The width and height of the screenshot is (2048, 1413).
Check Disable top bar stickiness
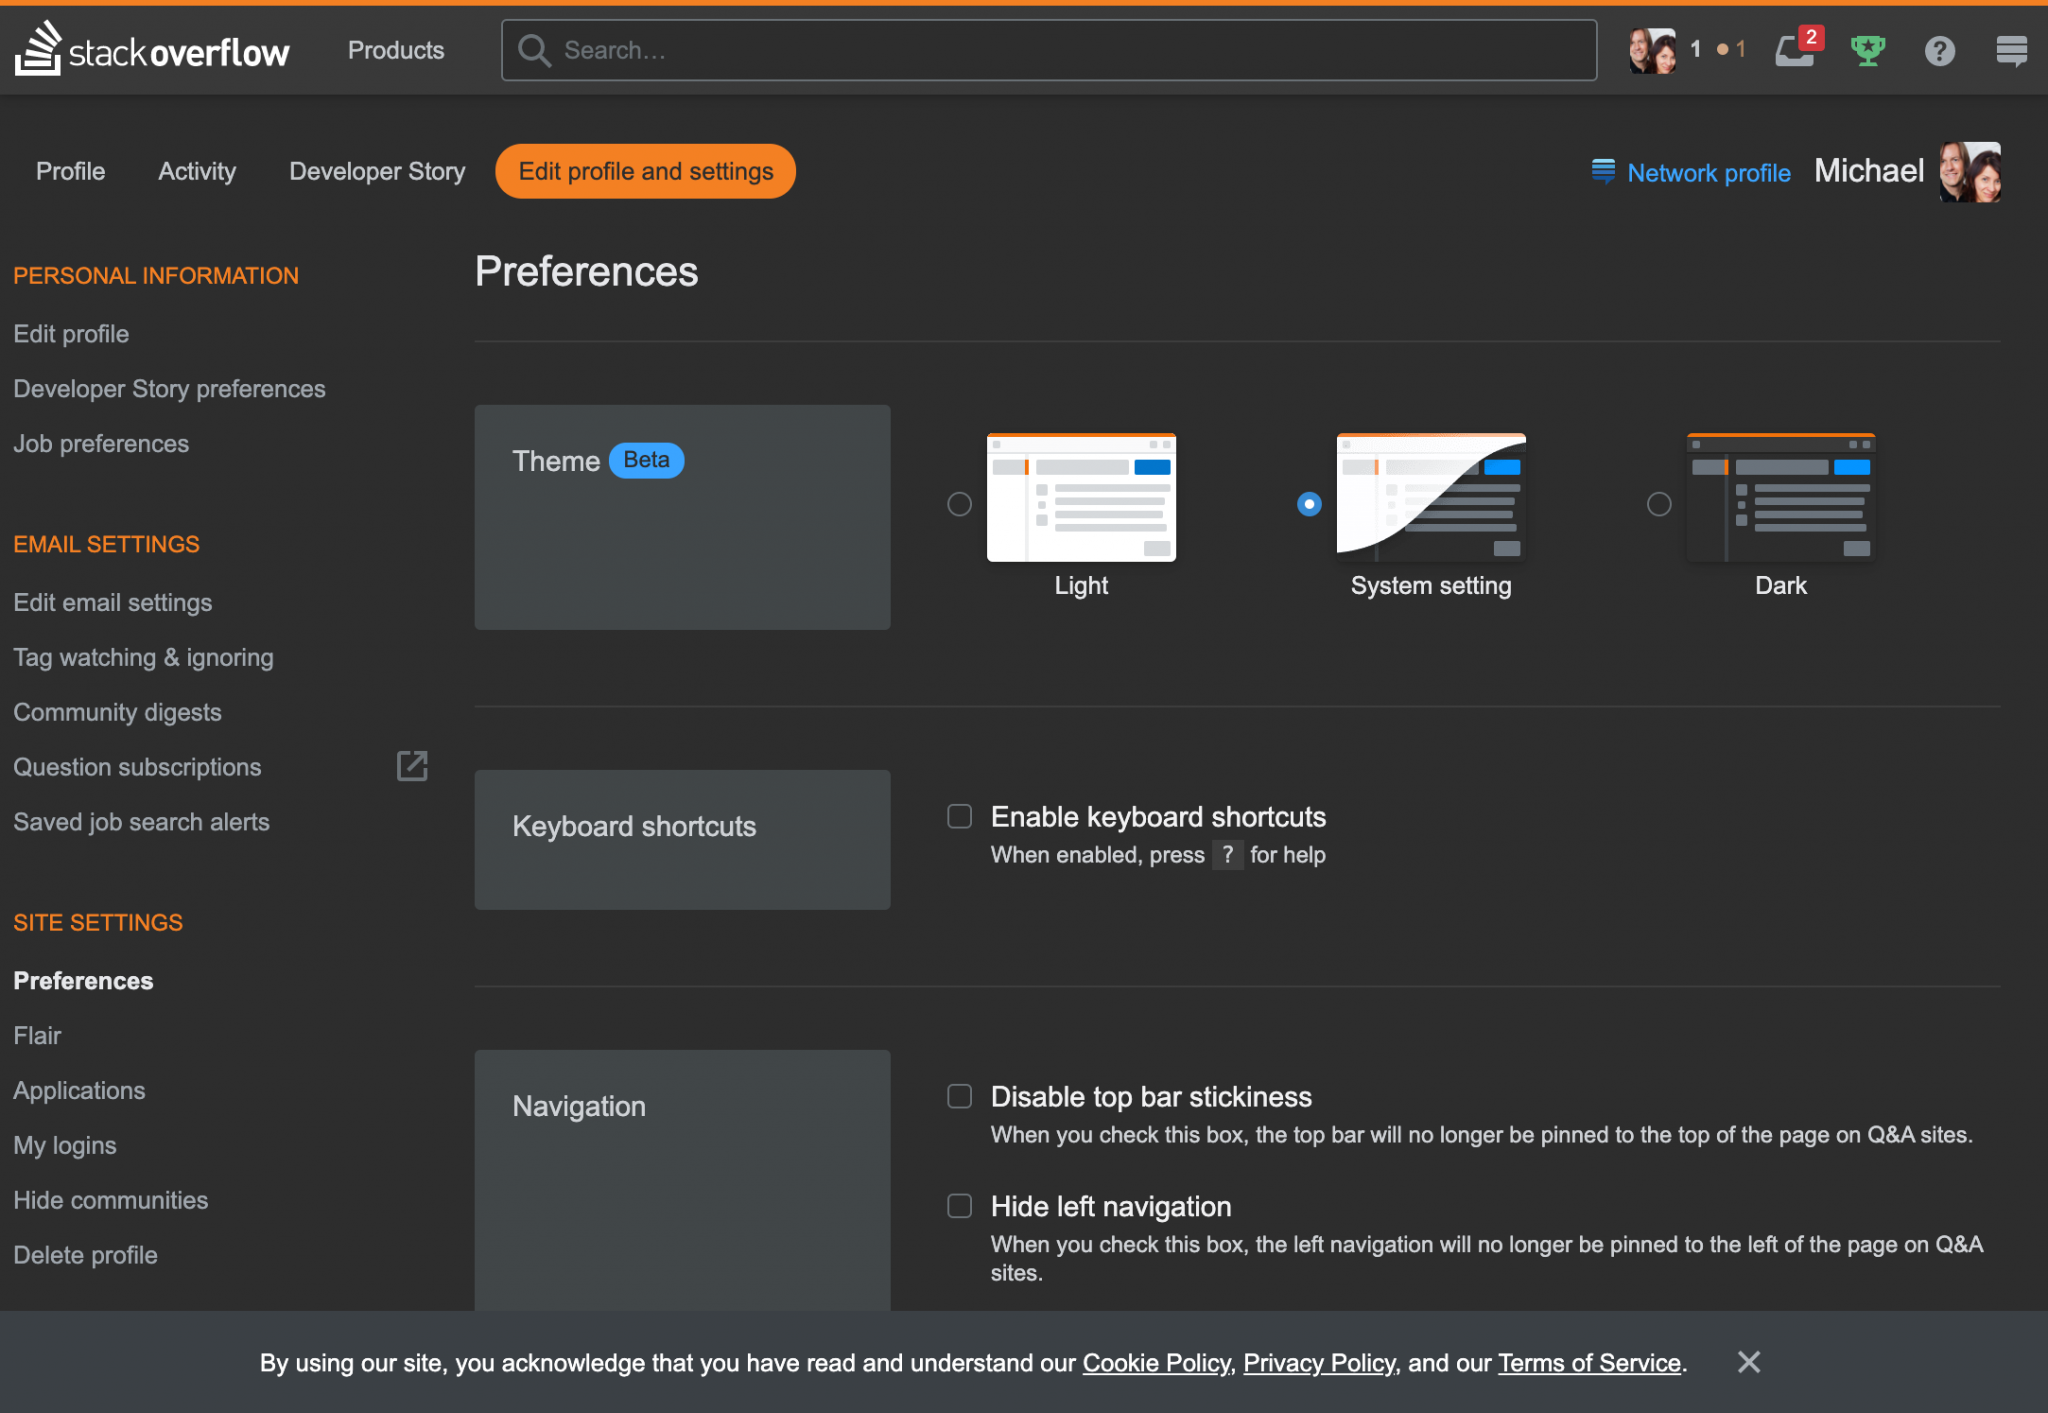(x=959, y=1096)
